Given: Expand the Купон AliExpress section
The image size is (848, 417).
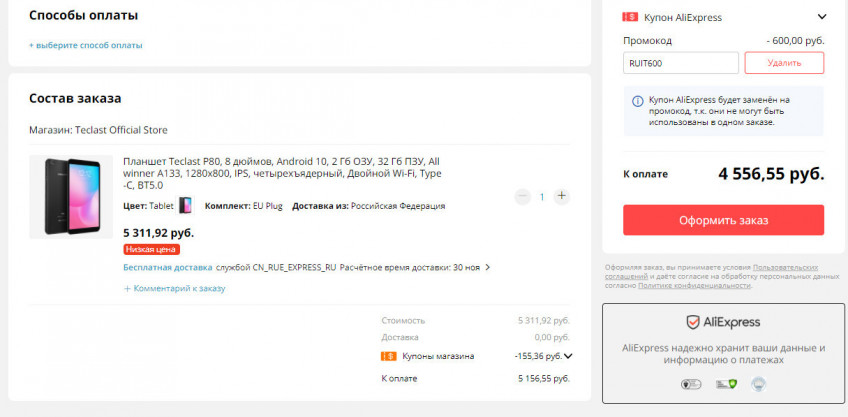Looking at the screenshot, I should pyautogui.click(x=822, y=17).
